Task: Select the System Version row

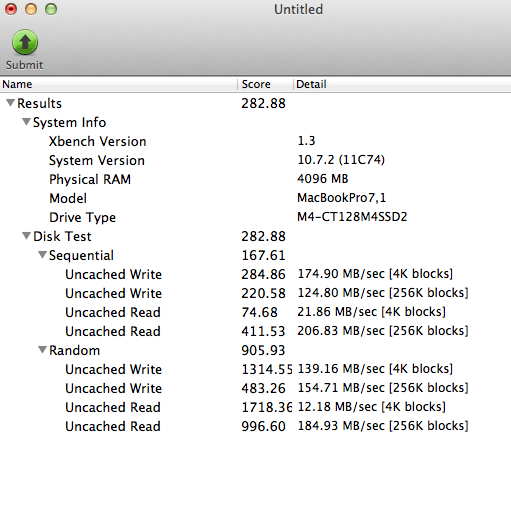Action: coord(255,160)
